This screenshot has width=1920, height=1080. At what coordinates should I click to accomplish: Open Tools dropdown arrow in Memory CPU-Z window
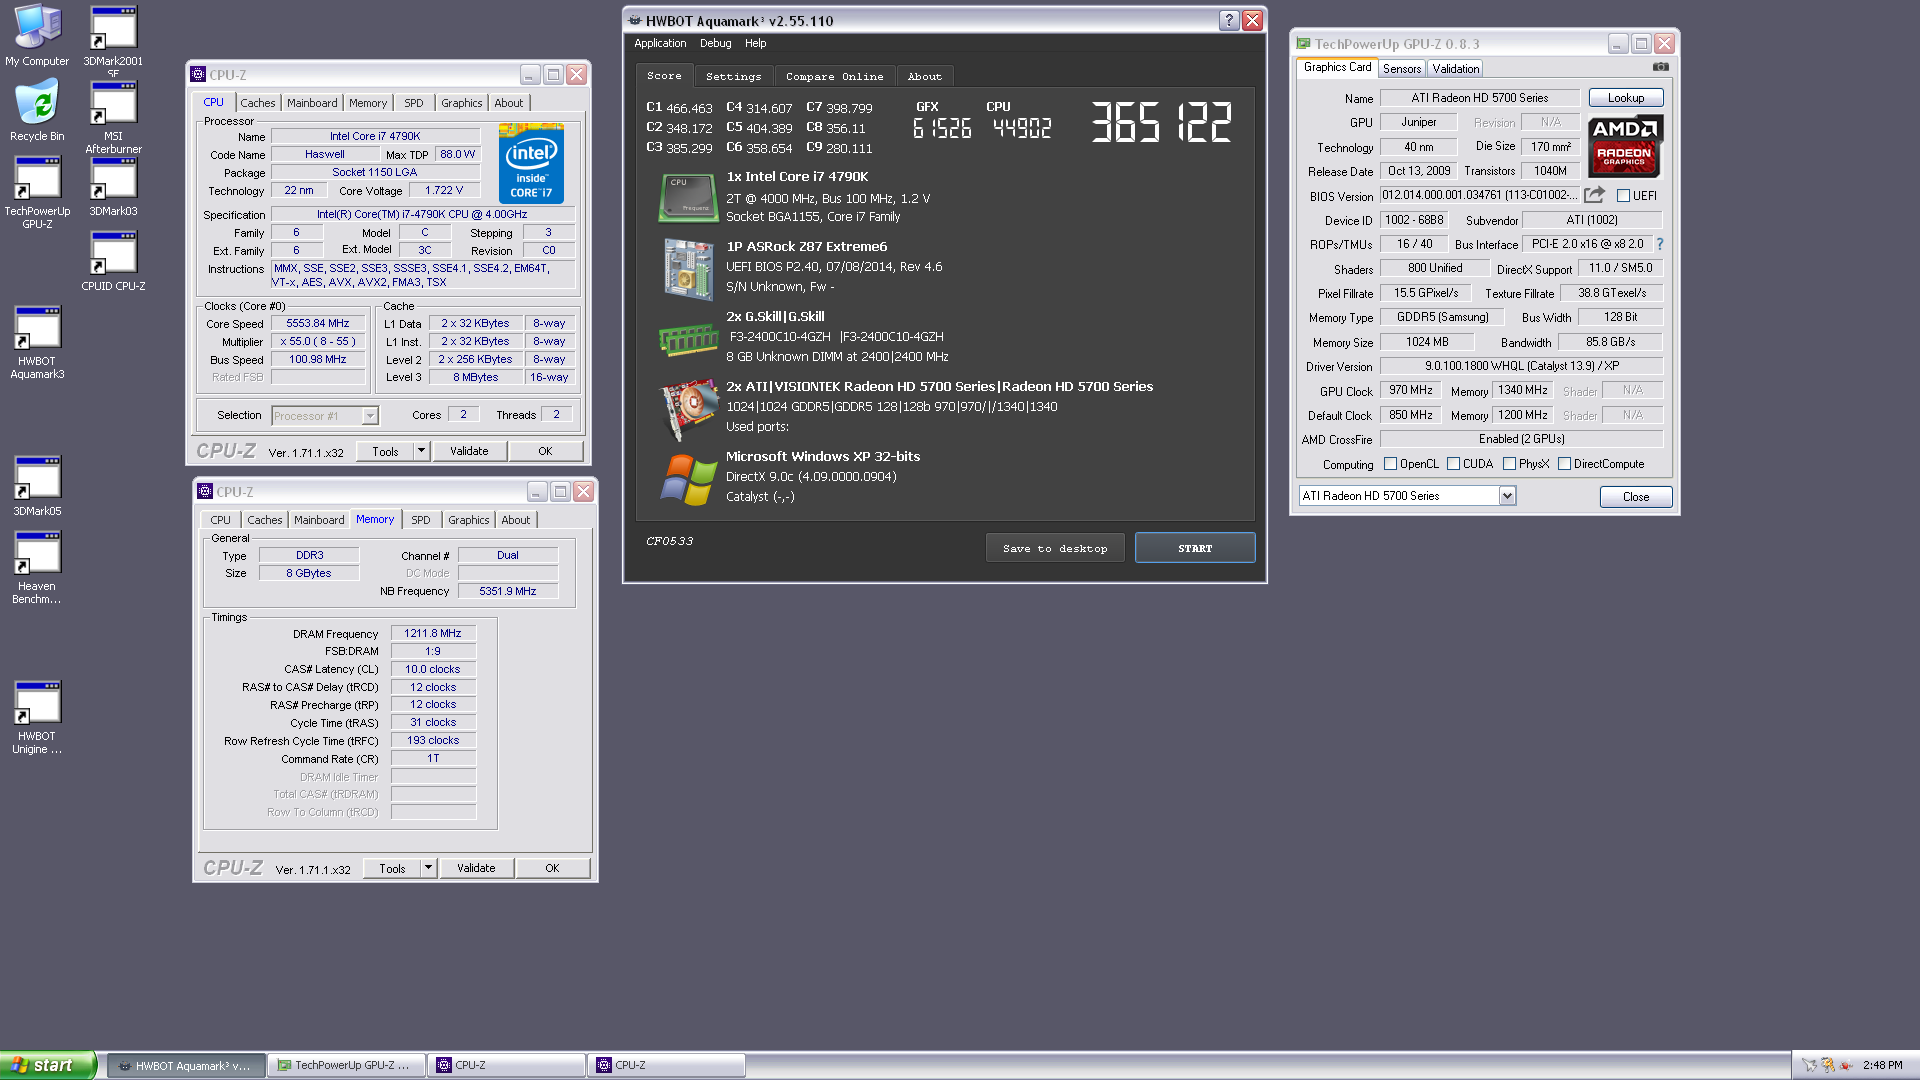(428, 868)
